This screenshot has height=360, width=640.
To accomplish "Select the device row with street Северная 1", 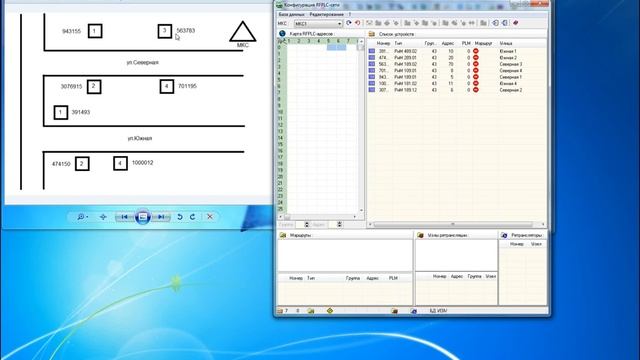I will 456,77.
